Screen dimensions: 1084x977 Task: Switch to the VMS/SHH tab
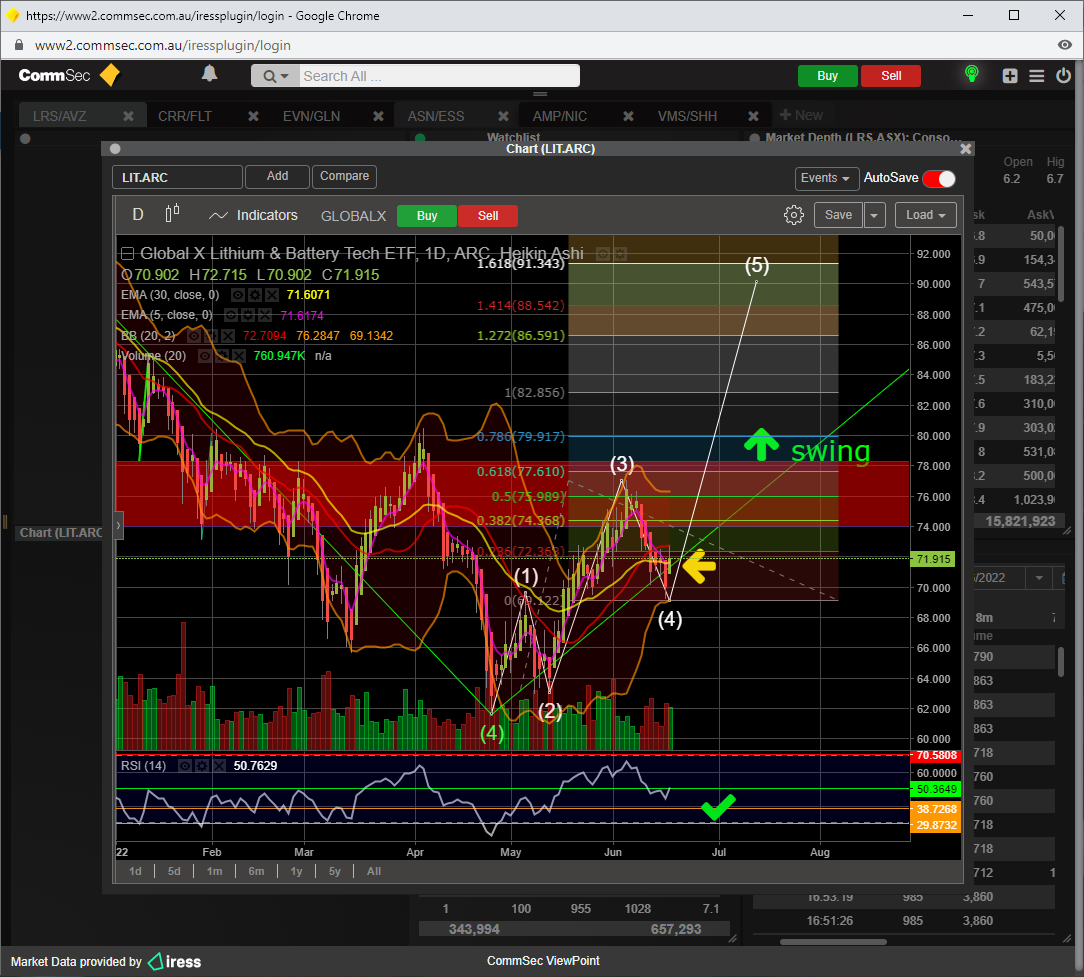click(687, 116)
